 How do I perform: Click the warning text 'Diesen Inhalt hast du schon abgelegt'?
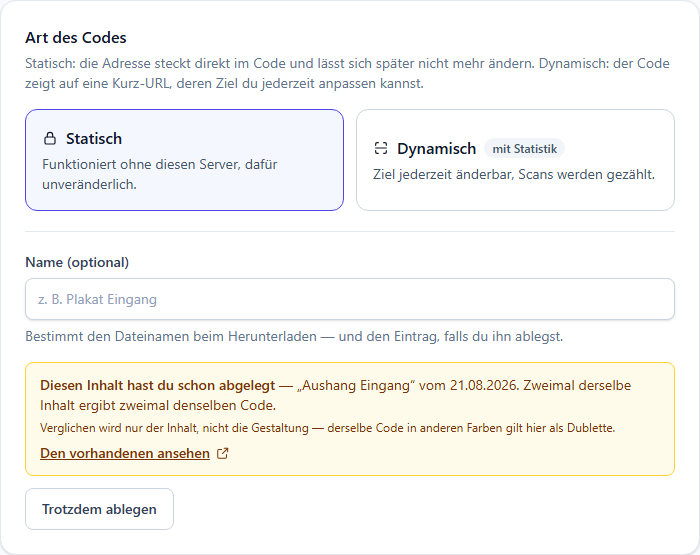coord(158,385)
